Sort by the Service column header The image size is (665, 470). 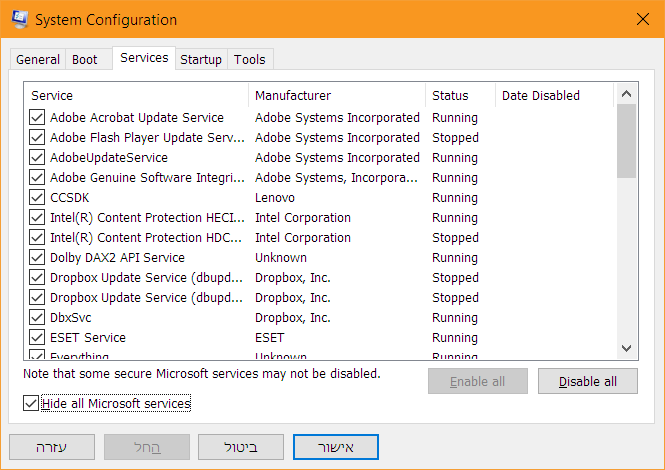pos(136,95)
